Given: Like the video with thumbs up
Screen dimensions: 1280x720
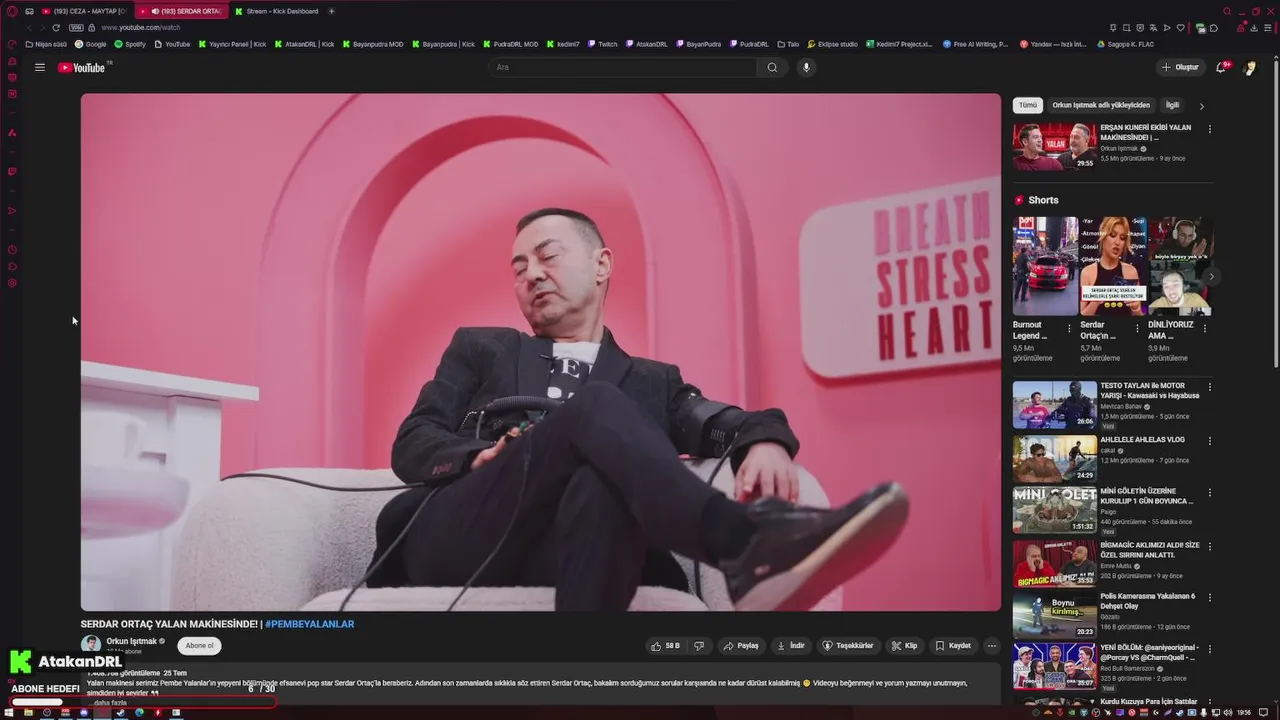Looking at the screenshot, I should pos(666,646).
